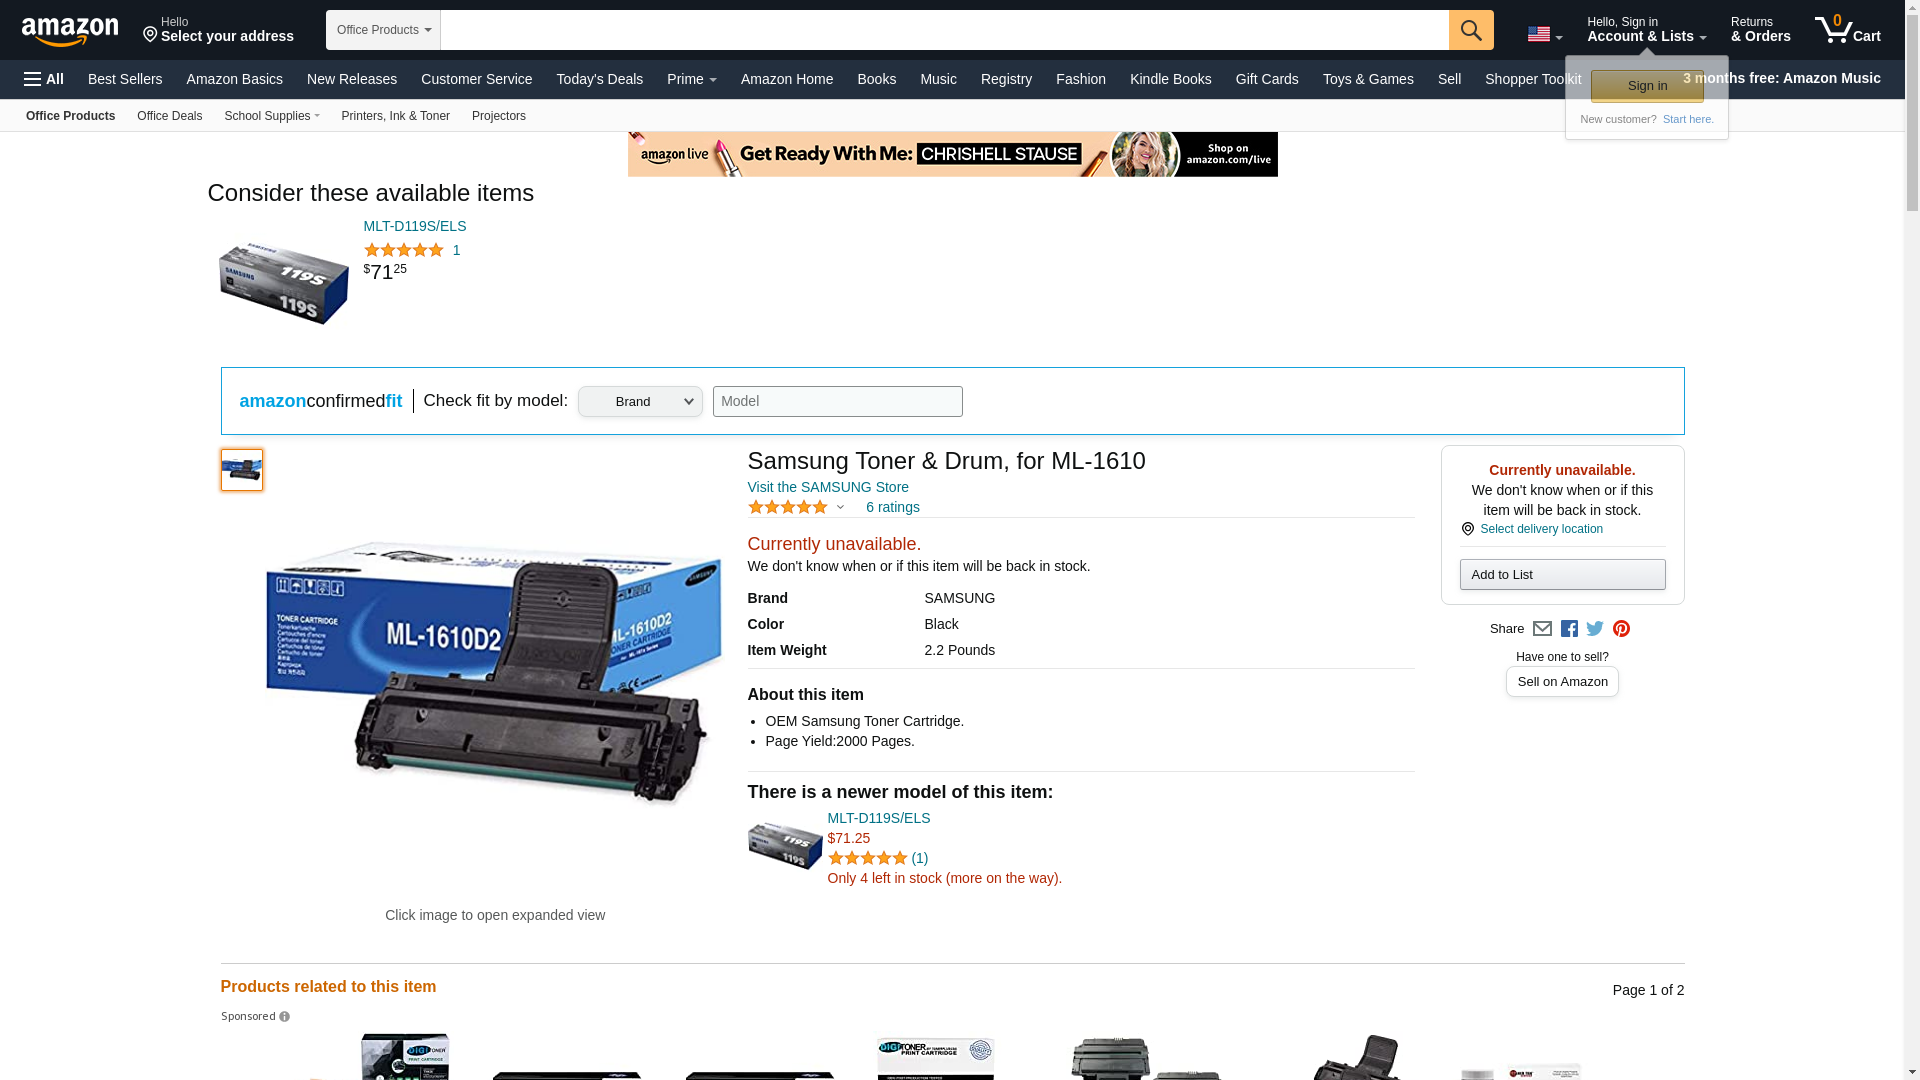
Task: Click the search magnifier button
Action: point(1471,30)
